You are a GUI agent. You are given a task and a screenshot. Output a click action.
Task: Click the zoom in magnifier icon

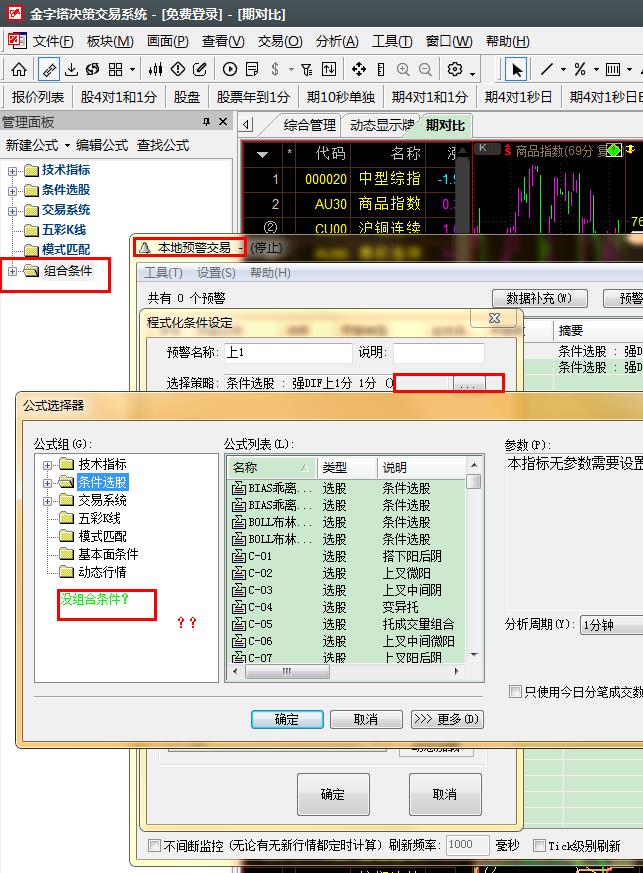pyautogui.click(x=403, y=70)
